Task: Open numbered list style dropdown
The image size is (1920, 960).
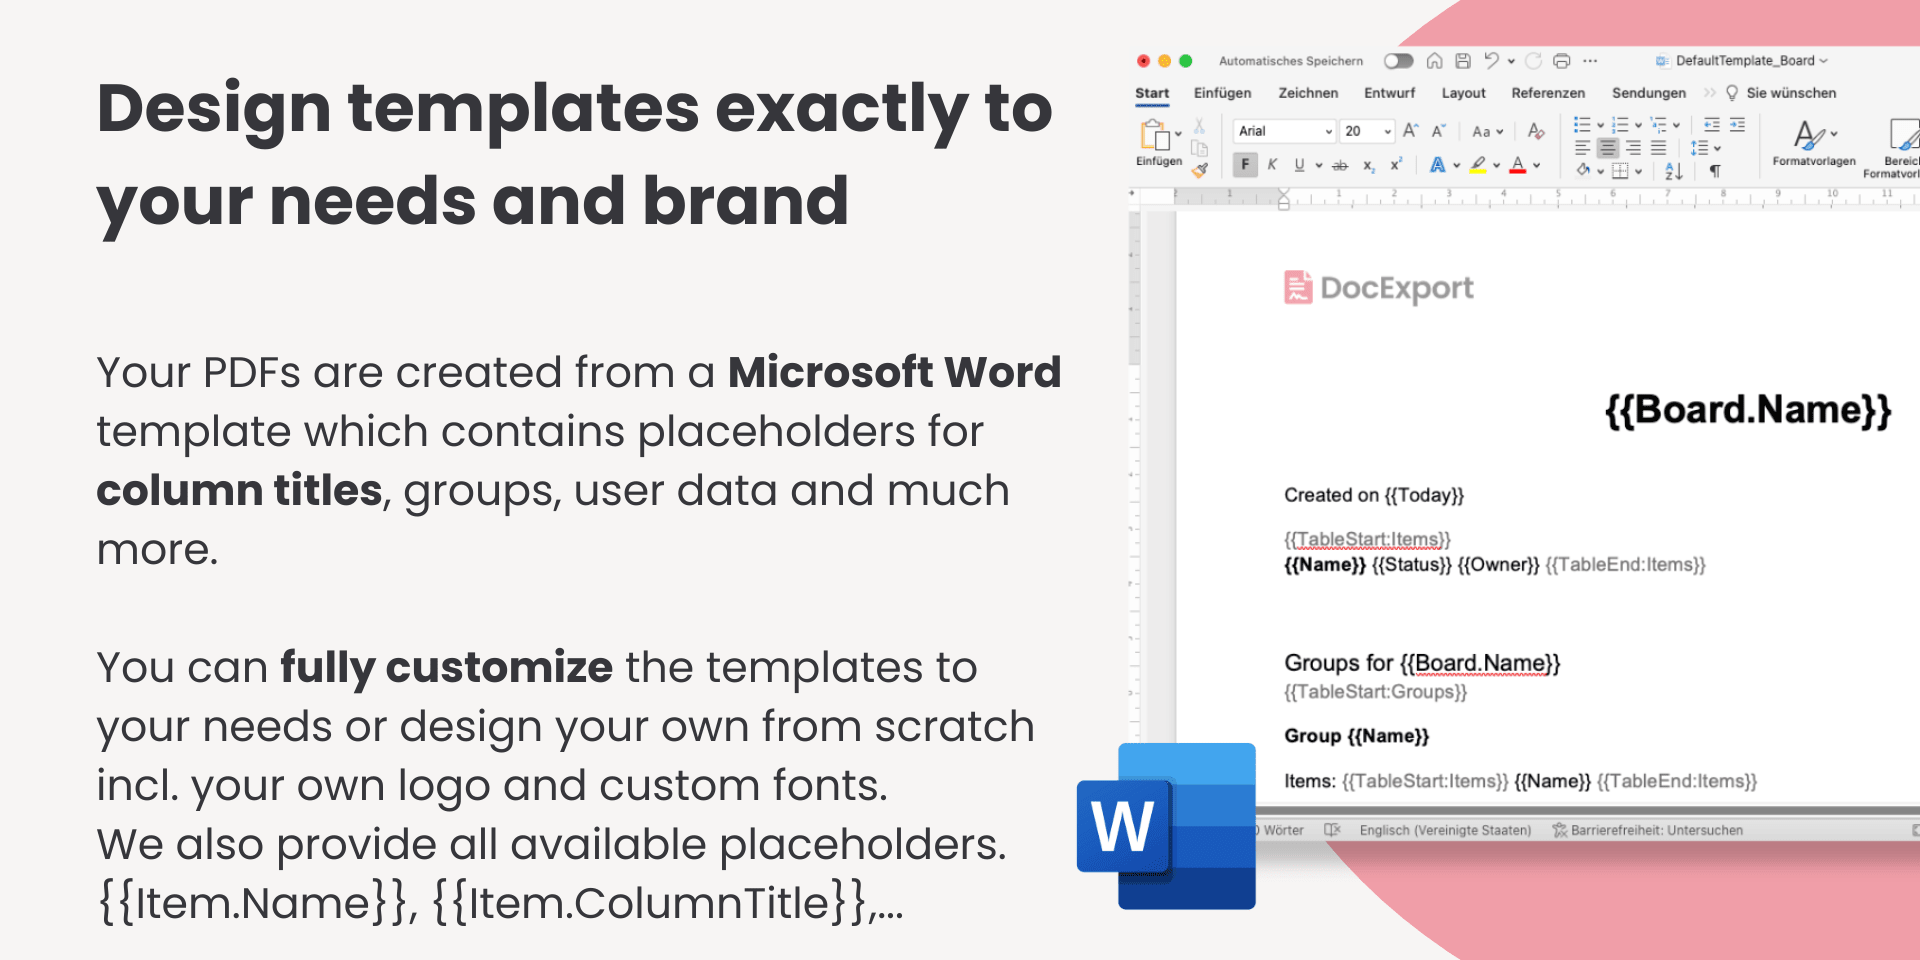Action: (1638, 125)
